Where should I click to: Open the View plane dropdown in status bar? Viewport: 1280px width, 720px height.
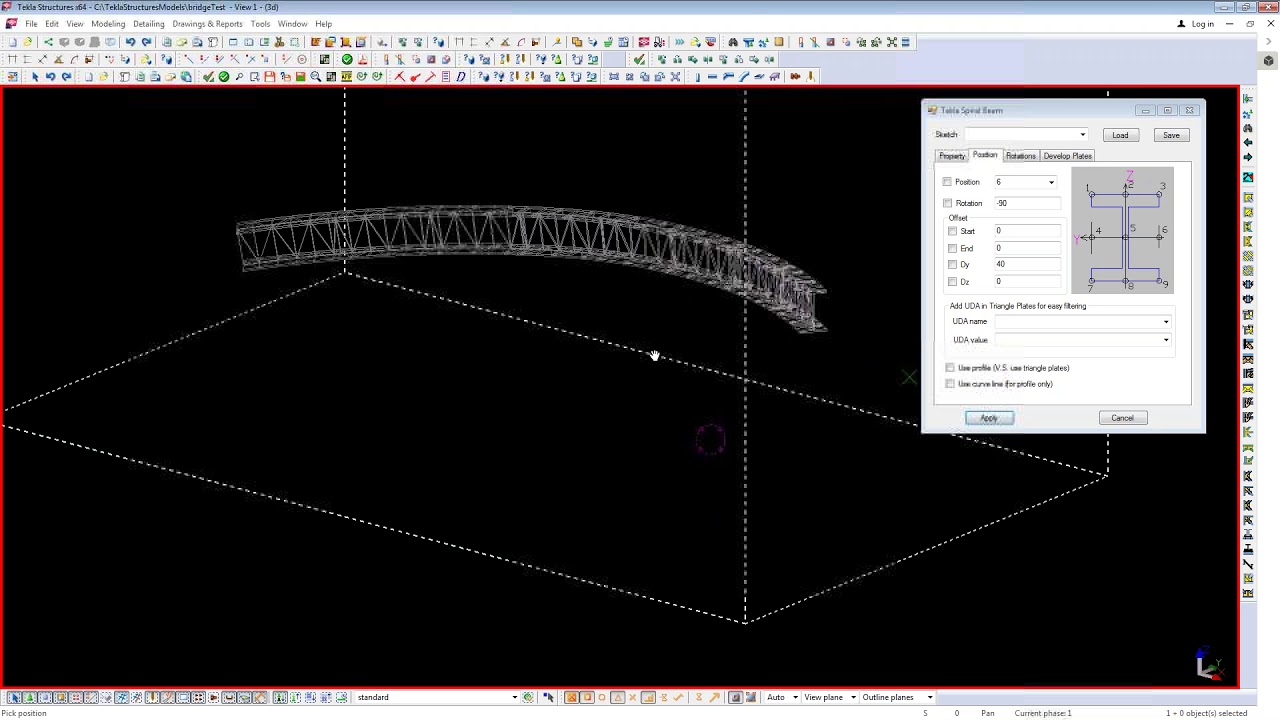coord(852,697)
